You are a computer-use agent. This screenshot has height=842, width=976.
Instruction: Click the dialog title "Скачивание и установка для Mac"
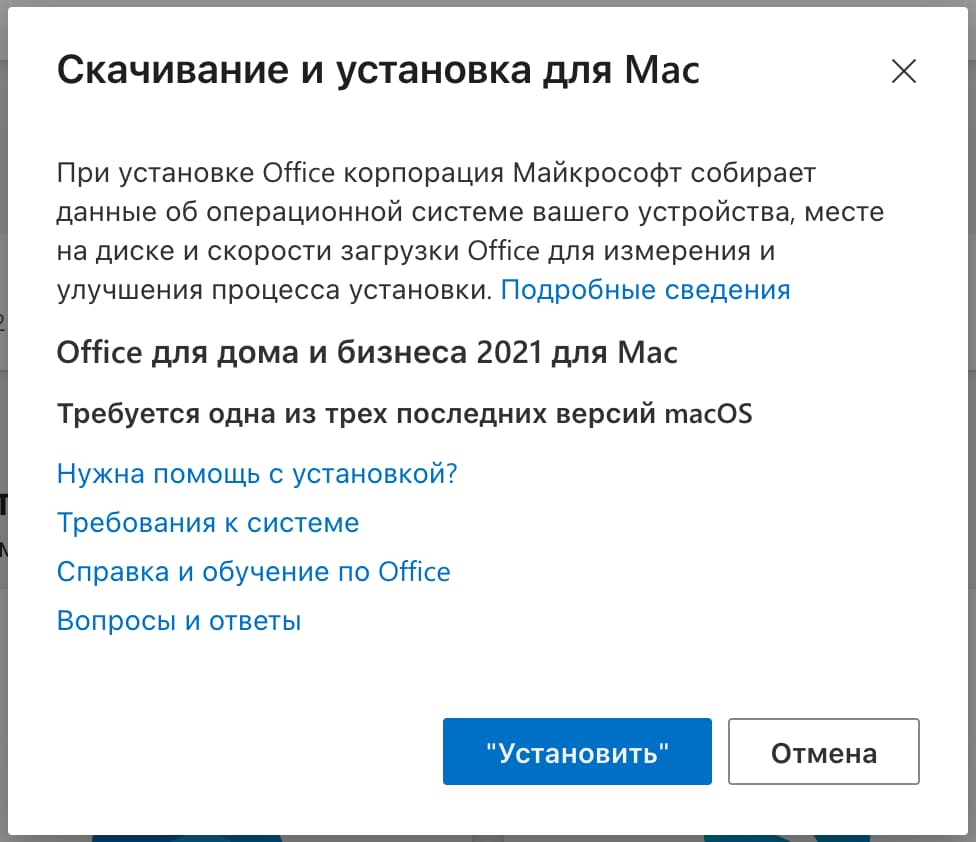point(377,72)
